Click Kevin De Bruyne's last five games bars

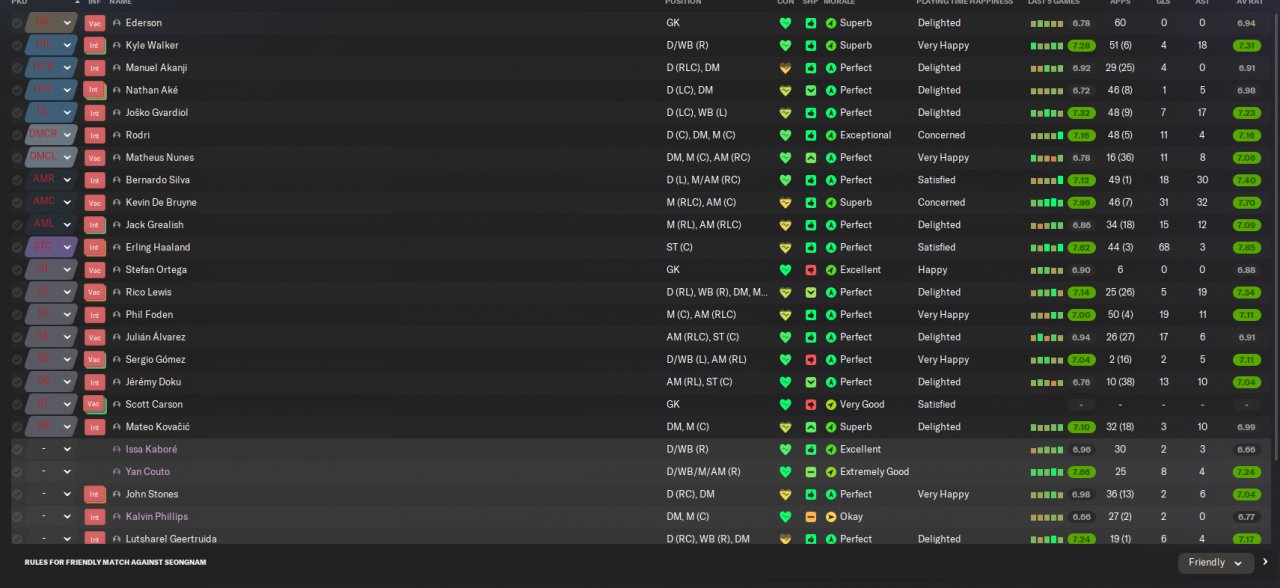1047,203
